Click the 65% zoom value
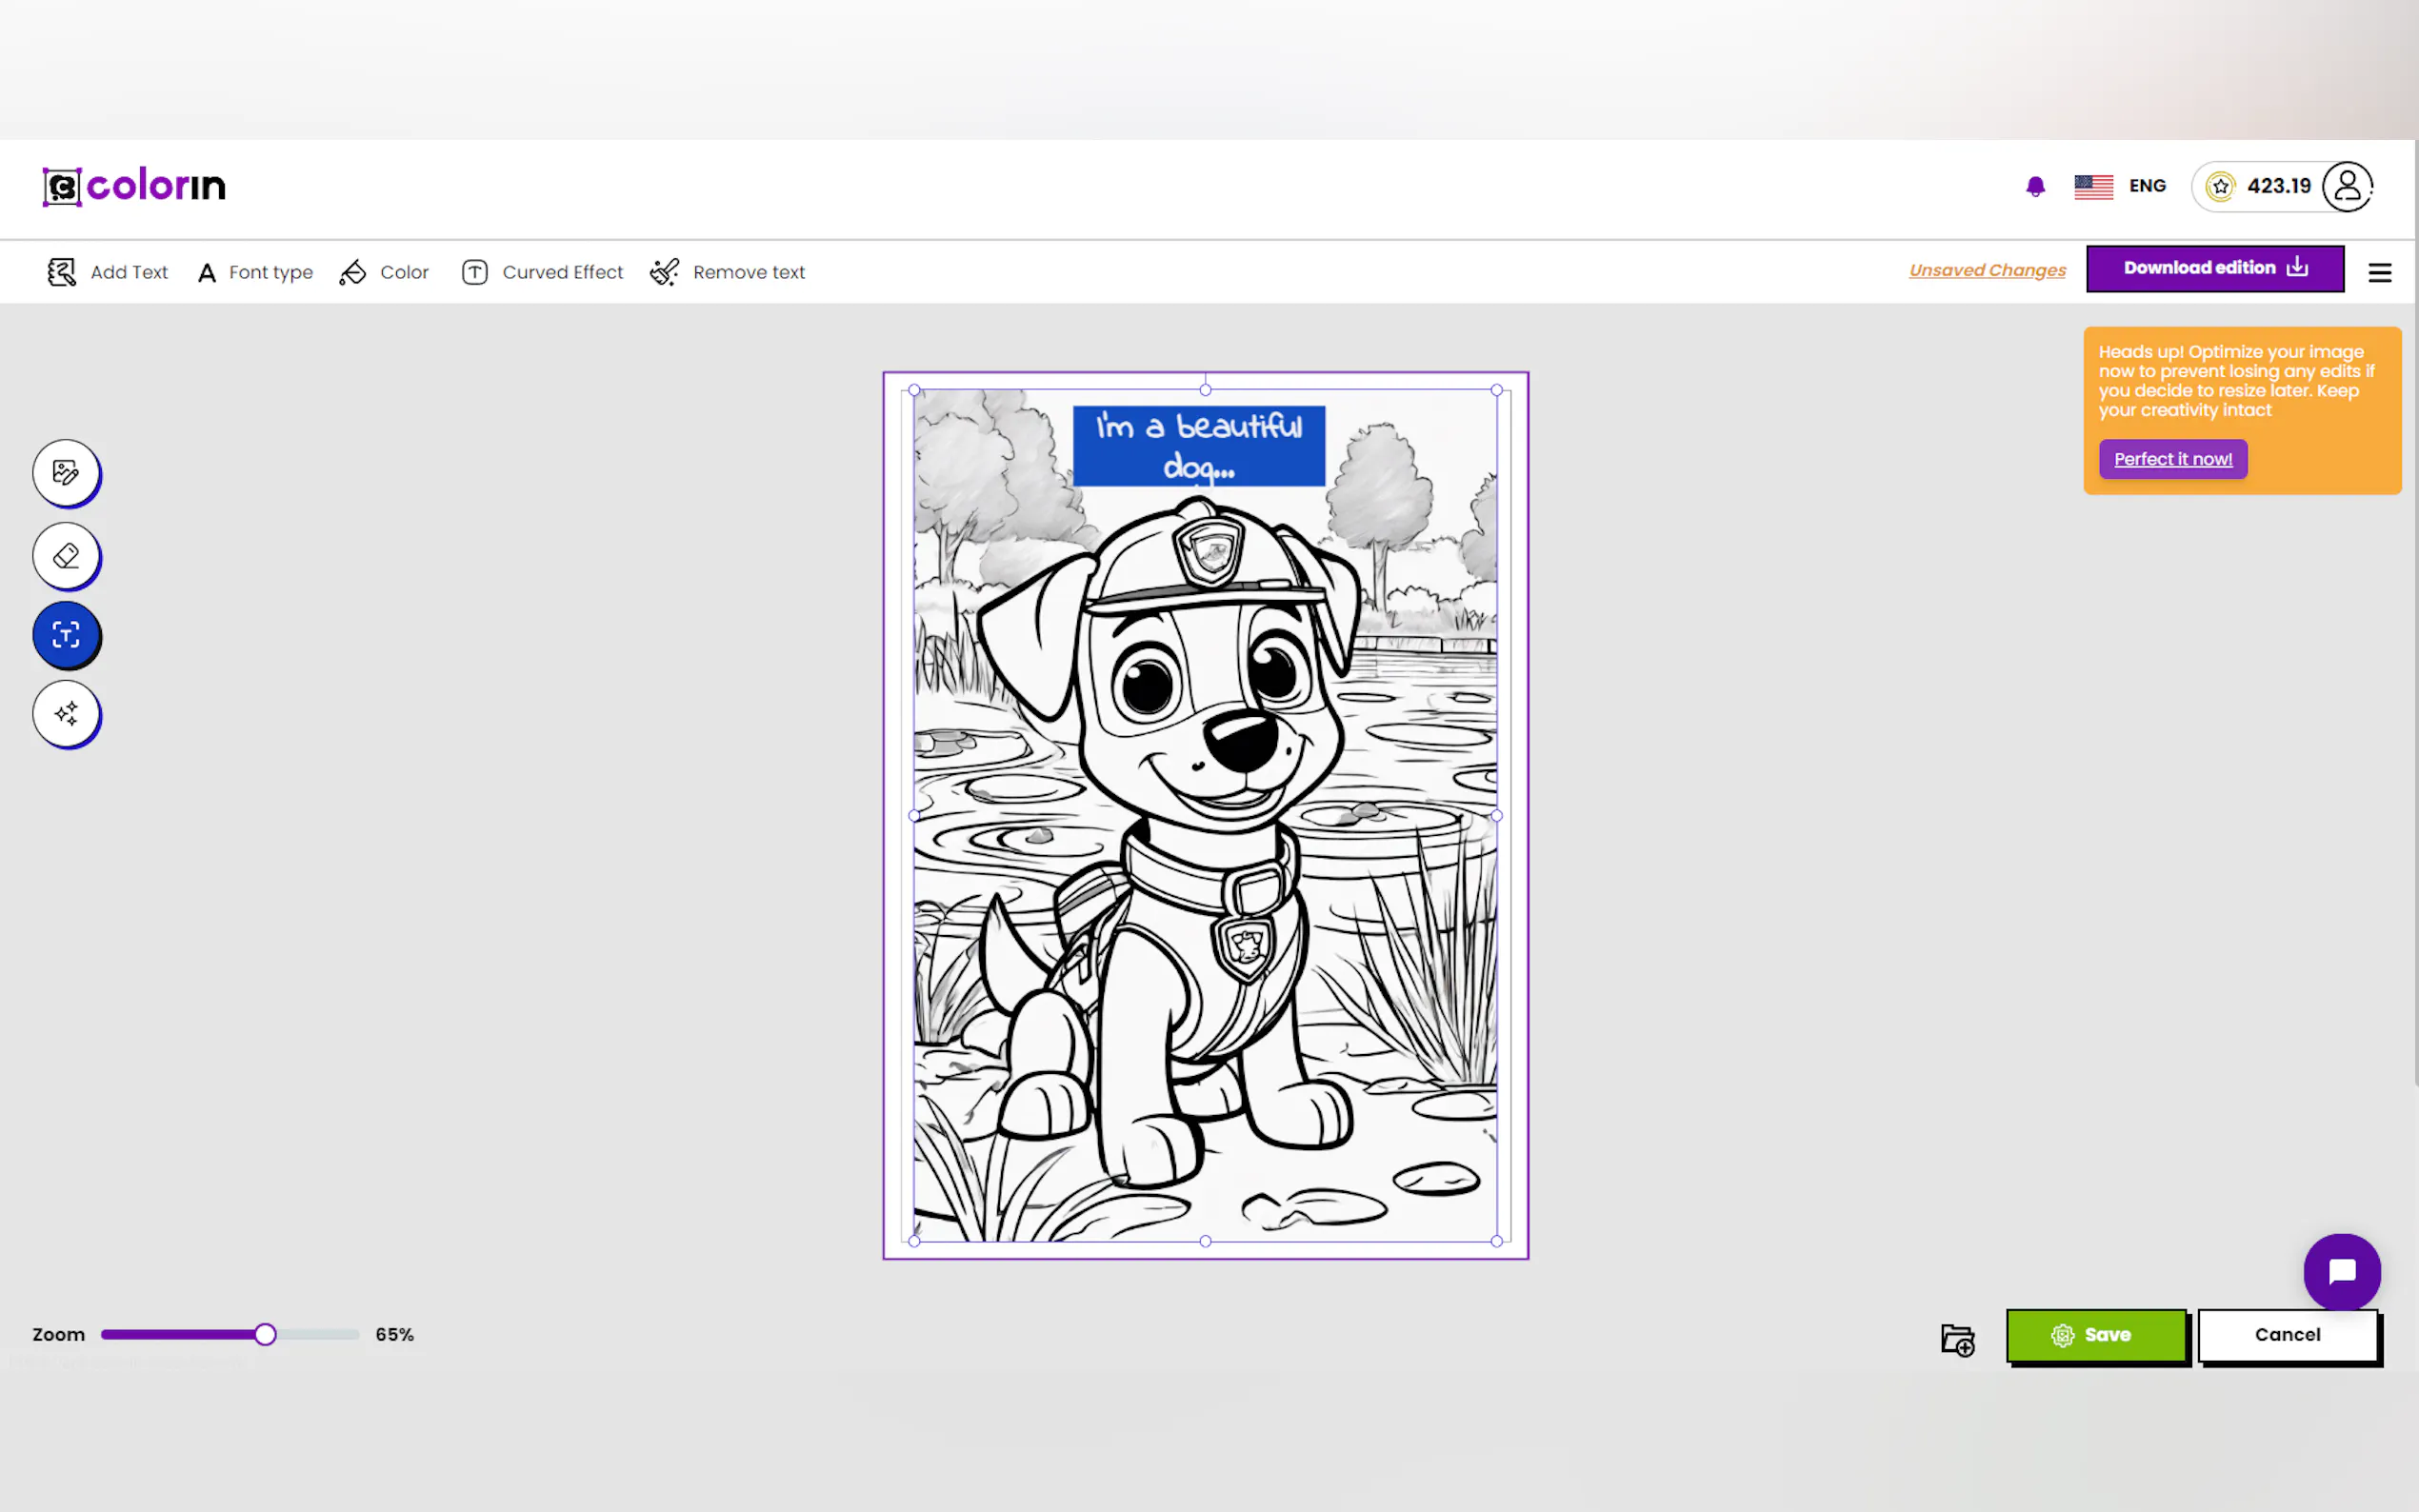2419x1512 pixels. (394, 1334)
